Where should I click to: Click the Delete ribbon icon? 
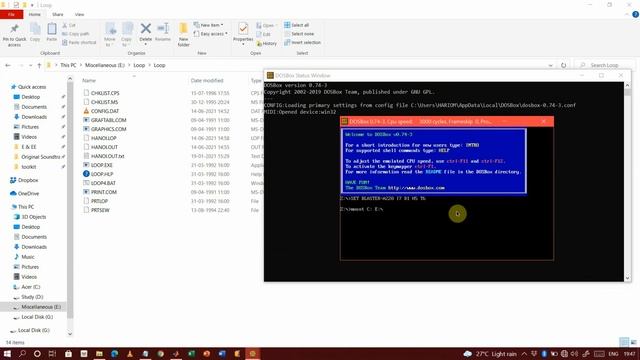pyautogui.click(x=146, y=32)
